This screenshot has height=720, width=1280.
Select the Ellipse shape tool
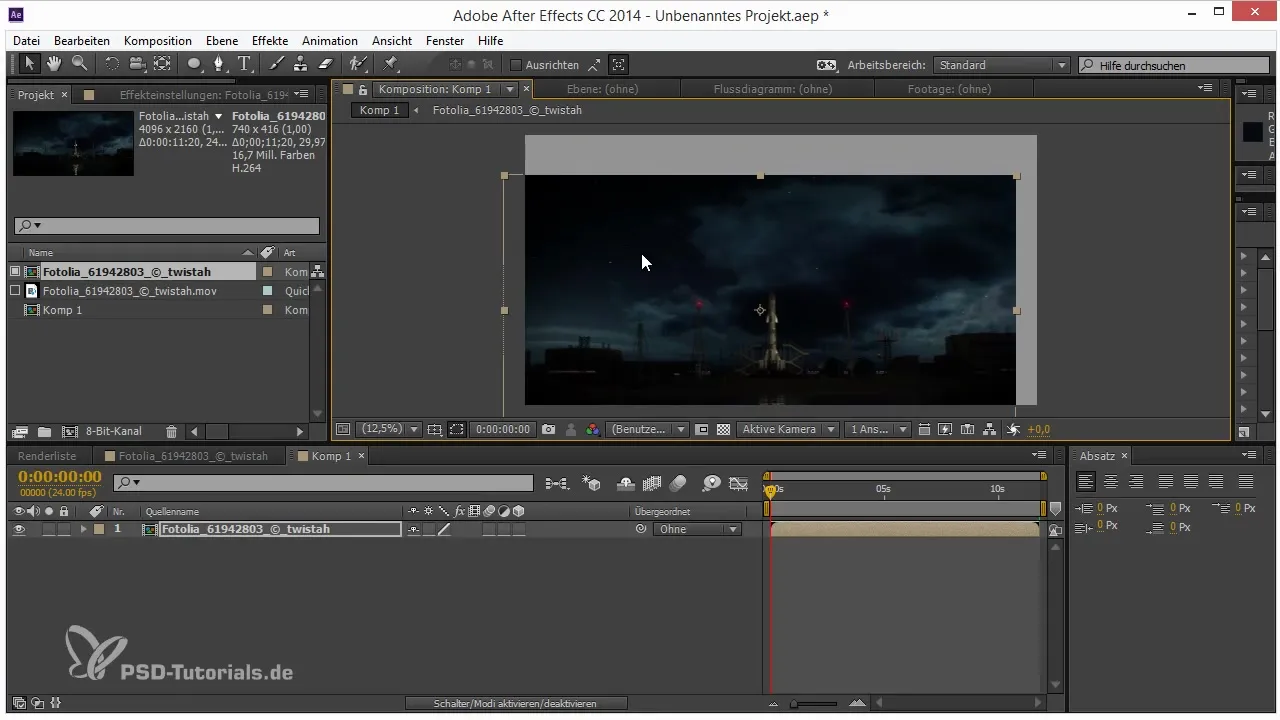click(x=194, y=64)
